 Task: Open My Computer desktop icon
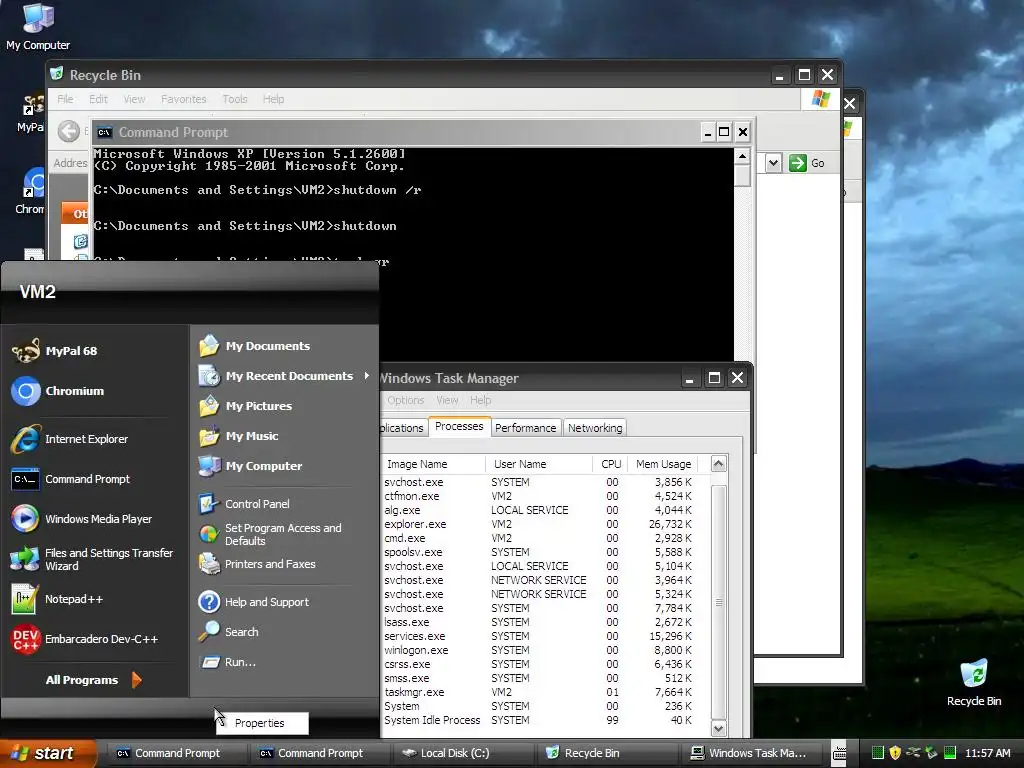[38, 27]
